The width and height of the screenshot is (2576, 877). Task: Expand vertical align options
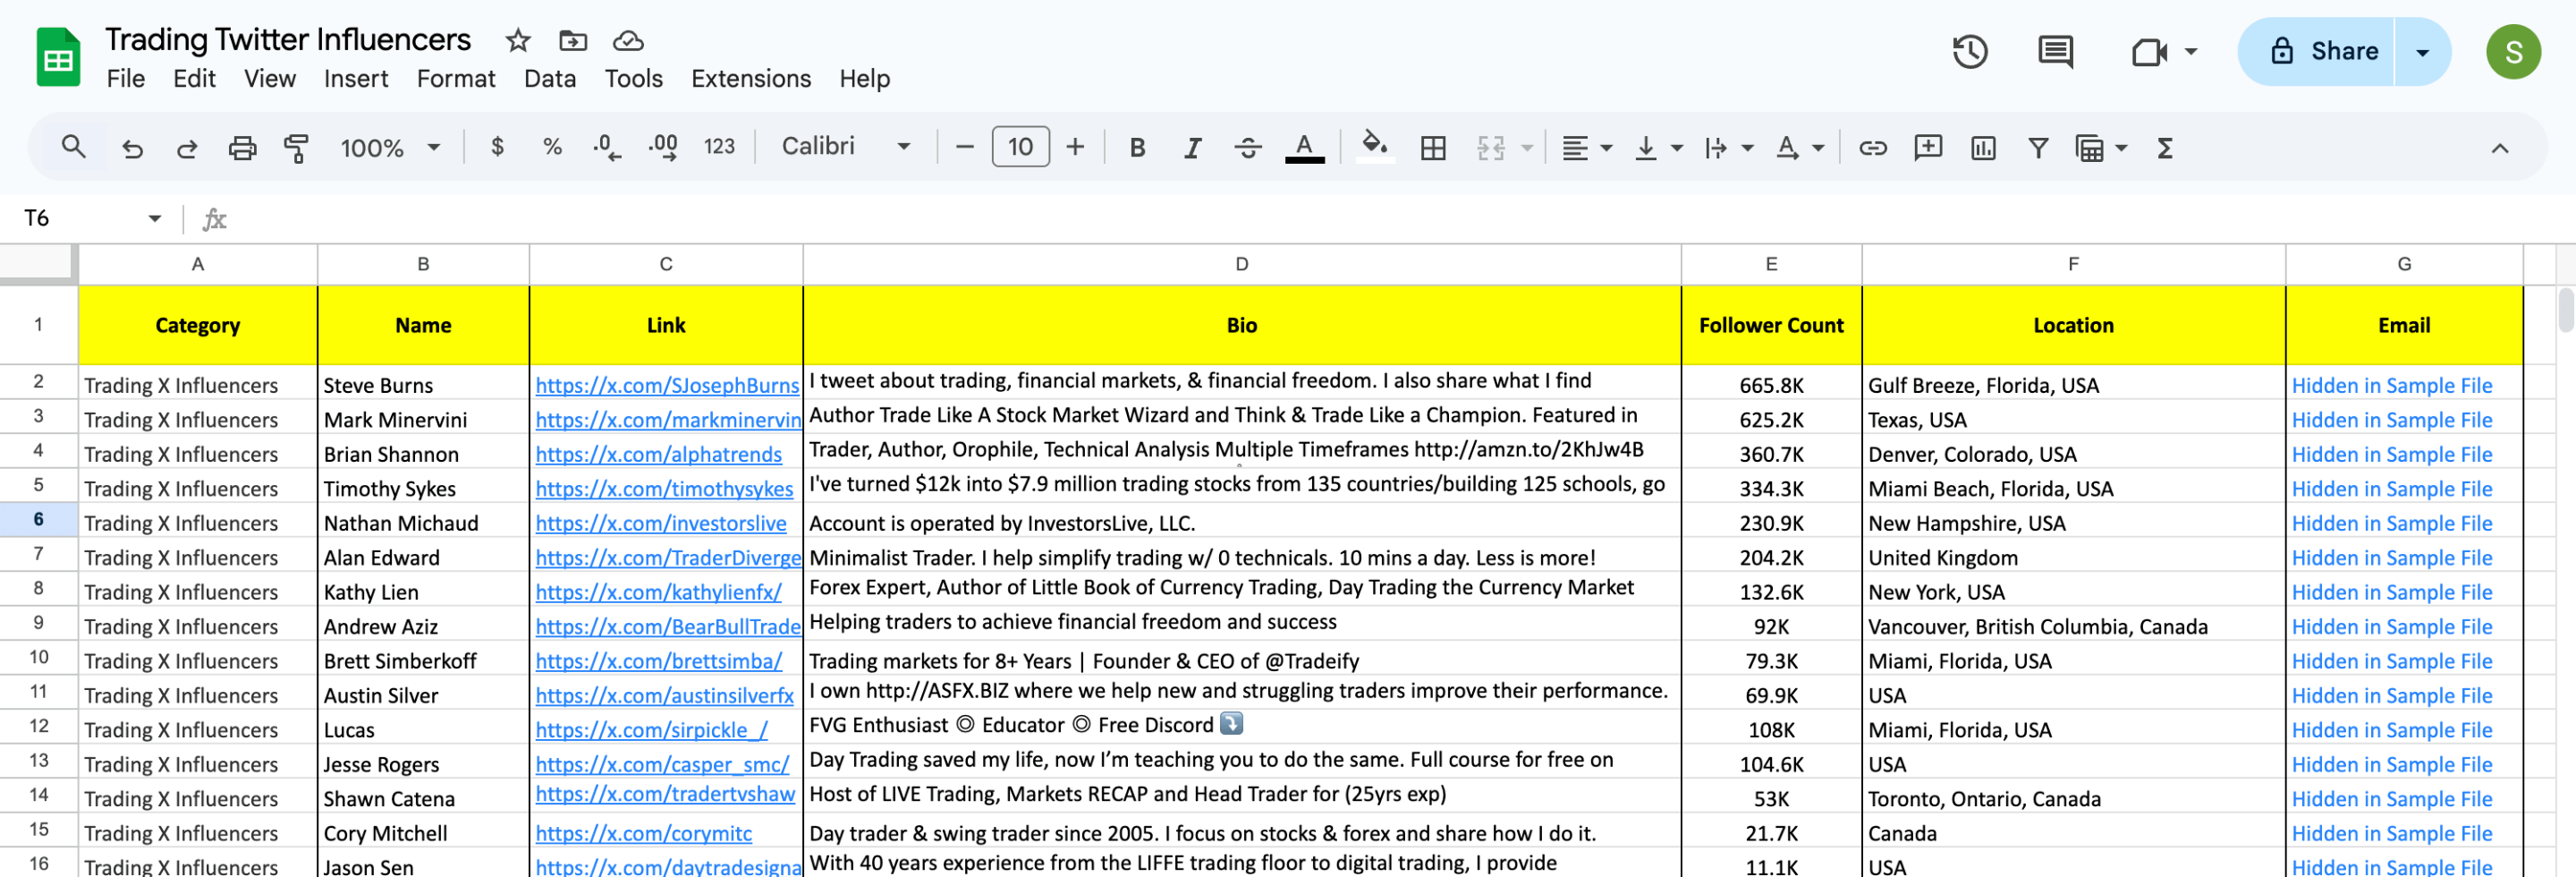click(x=1677, y=148)
